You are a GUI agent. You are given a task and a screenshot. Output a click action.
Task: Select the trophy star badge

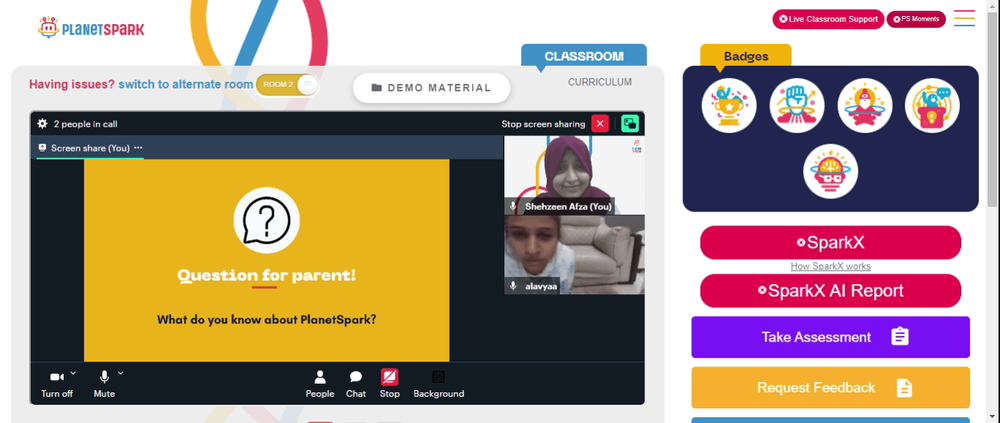pyautogui.click(x=729, y=105)
